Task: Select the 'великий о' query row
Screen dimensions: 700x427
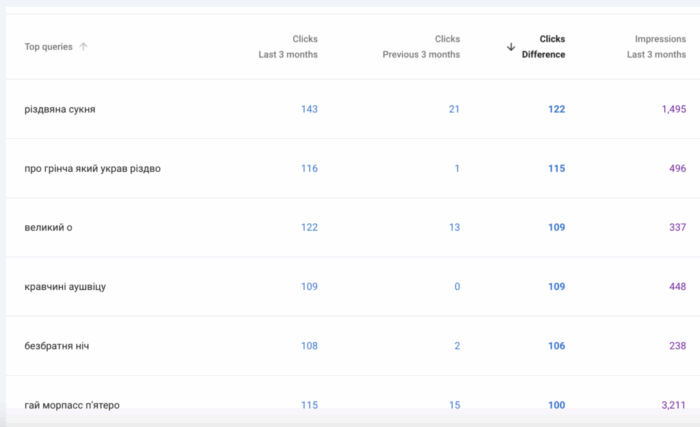Action: (48, 228)
